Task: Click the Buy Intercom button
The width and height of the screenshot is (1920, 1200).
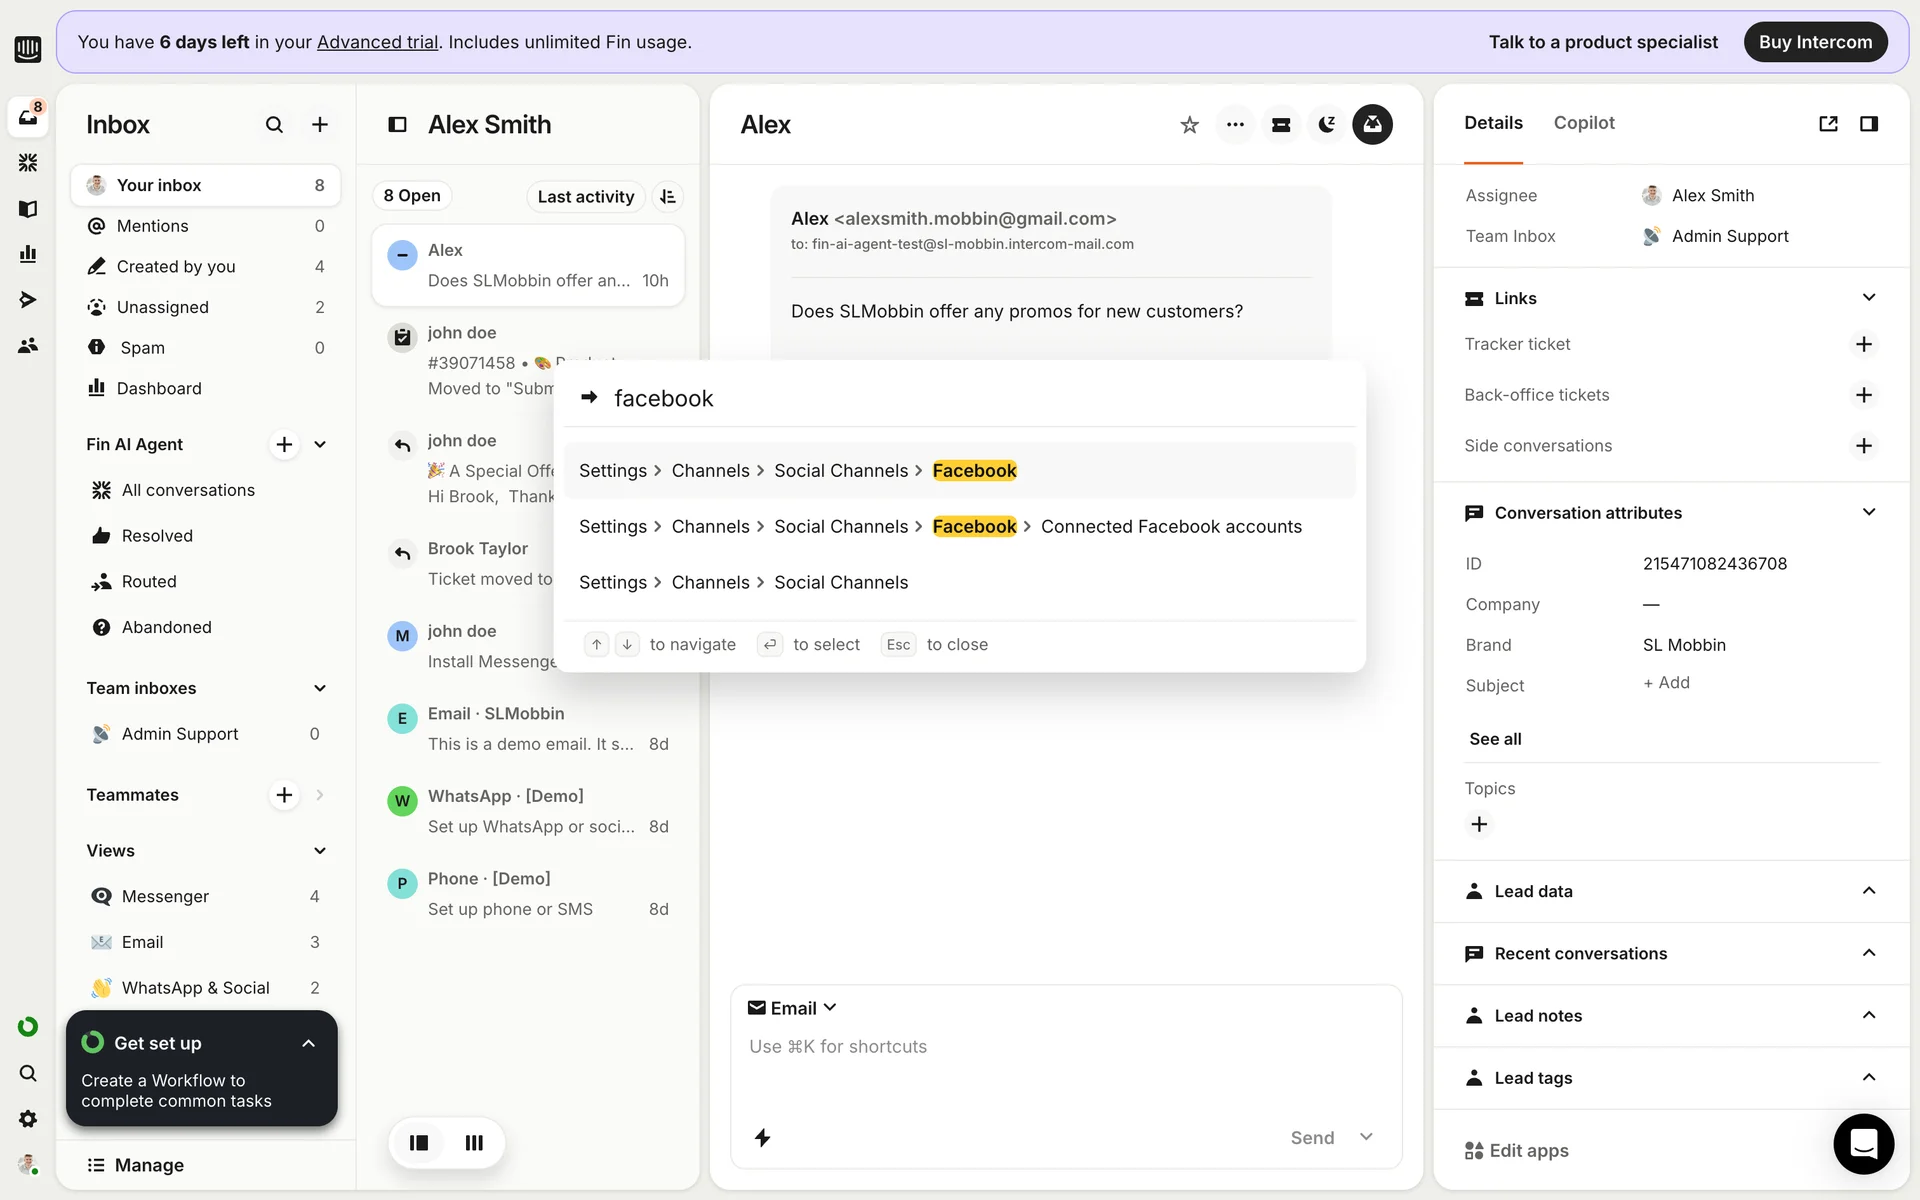Action: [x=1815, y=42]
